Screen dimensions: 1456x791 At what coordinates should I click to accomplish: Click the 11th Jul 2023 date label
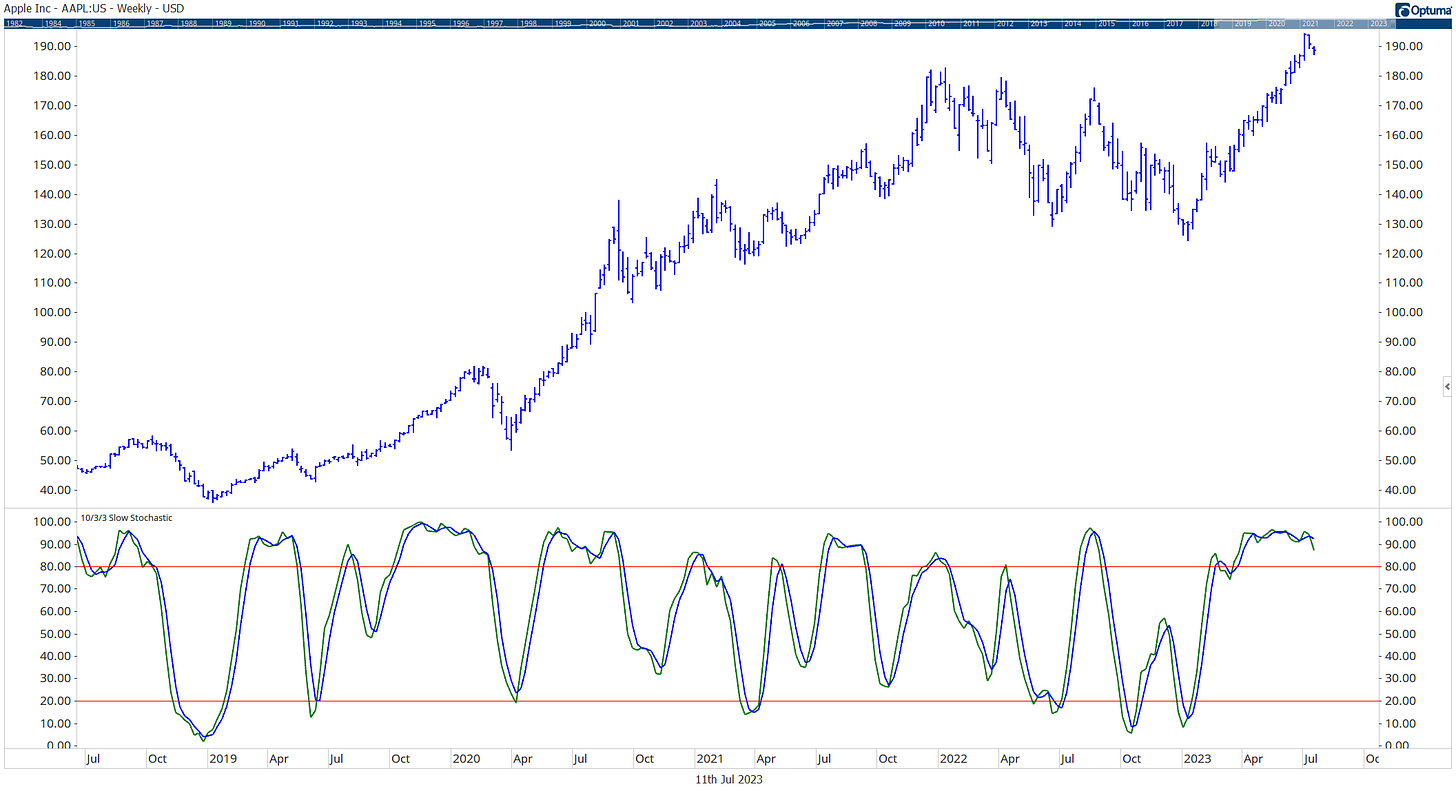click(x=727, y=778)
